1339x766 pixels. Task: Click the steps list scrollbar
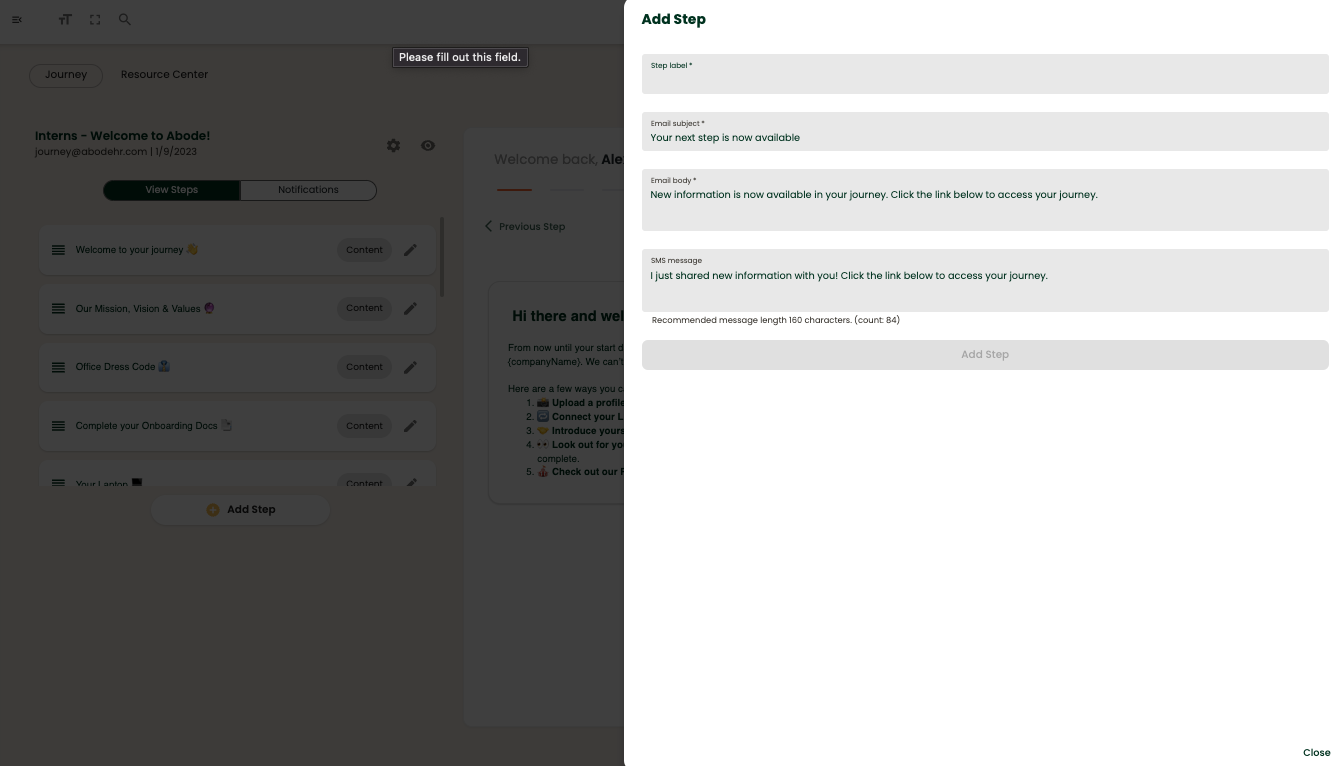pos(442,258)
